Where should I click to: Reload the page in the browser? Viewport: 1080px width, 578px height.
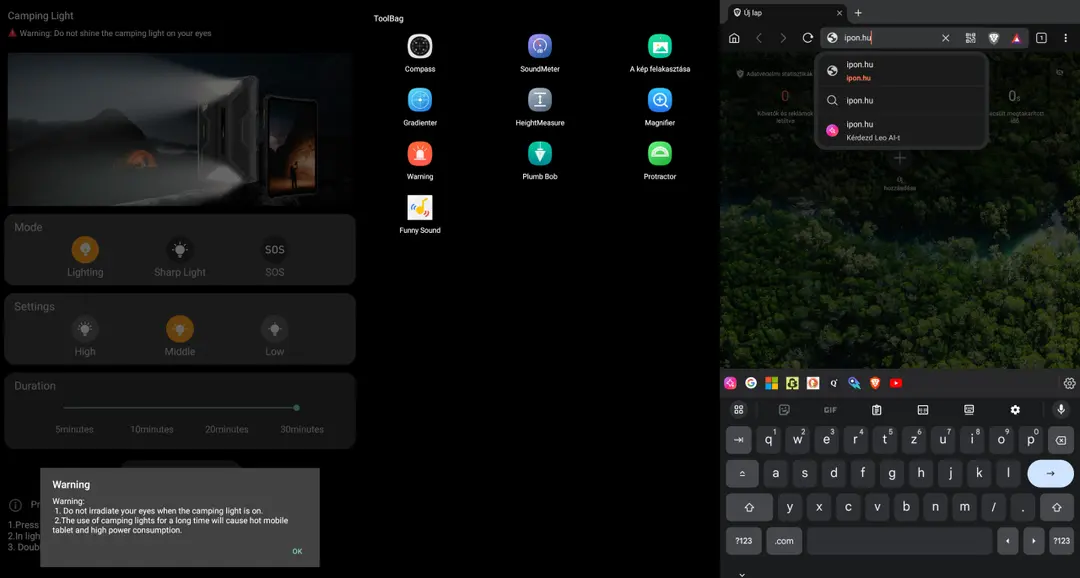[x=808, y=38]
